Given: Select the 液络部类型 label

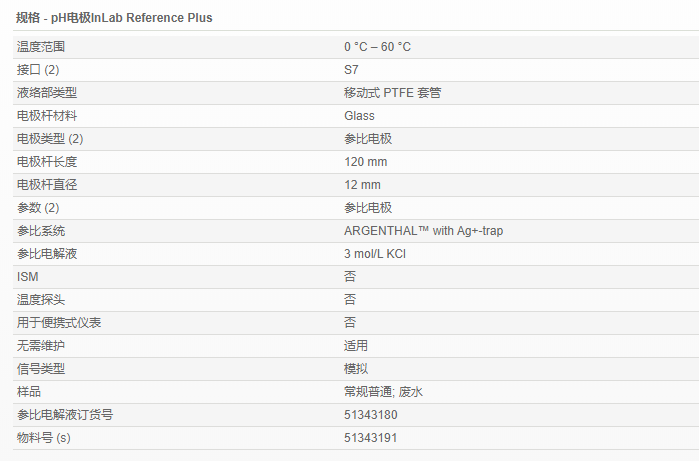Looking at the screenshot, I should [x=47, y=93].
